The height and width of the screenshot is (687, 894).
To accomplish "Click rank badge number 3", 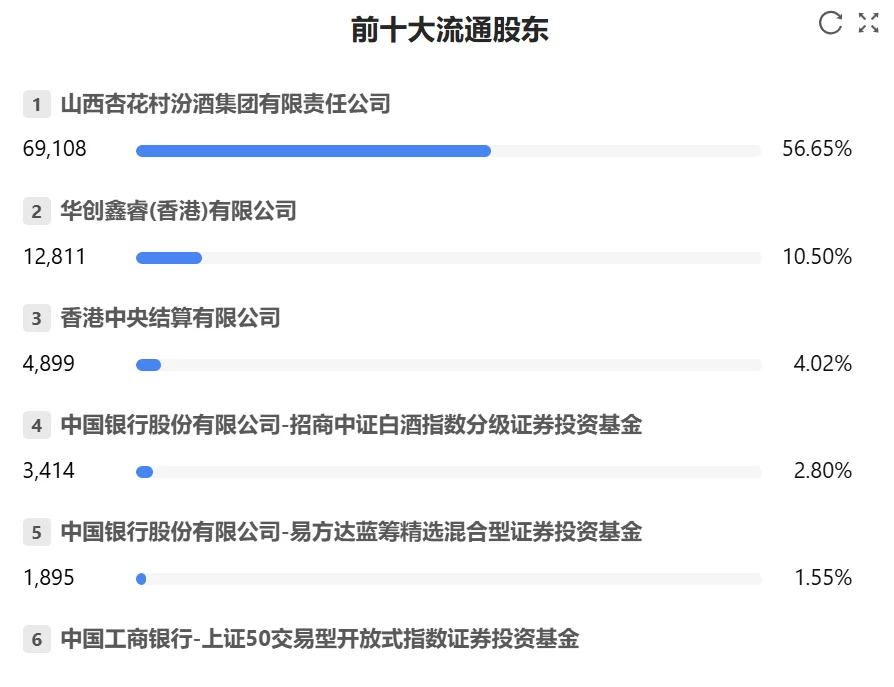I will [37, 319].
